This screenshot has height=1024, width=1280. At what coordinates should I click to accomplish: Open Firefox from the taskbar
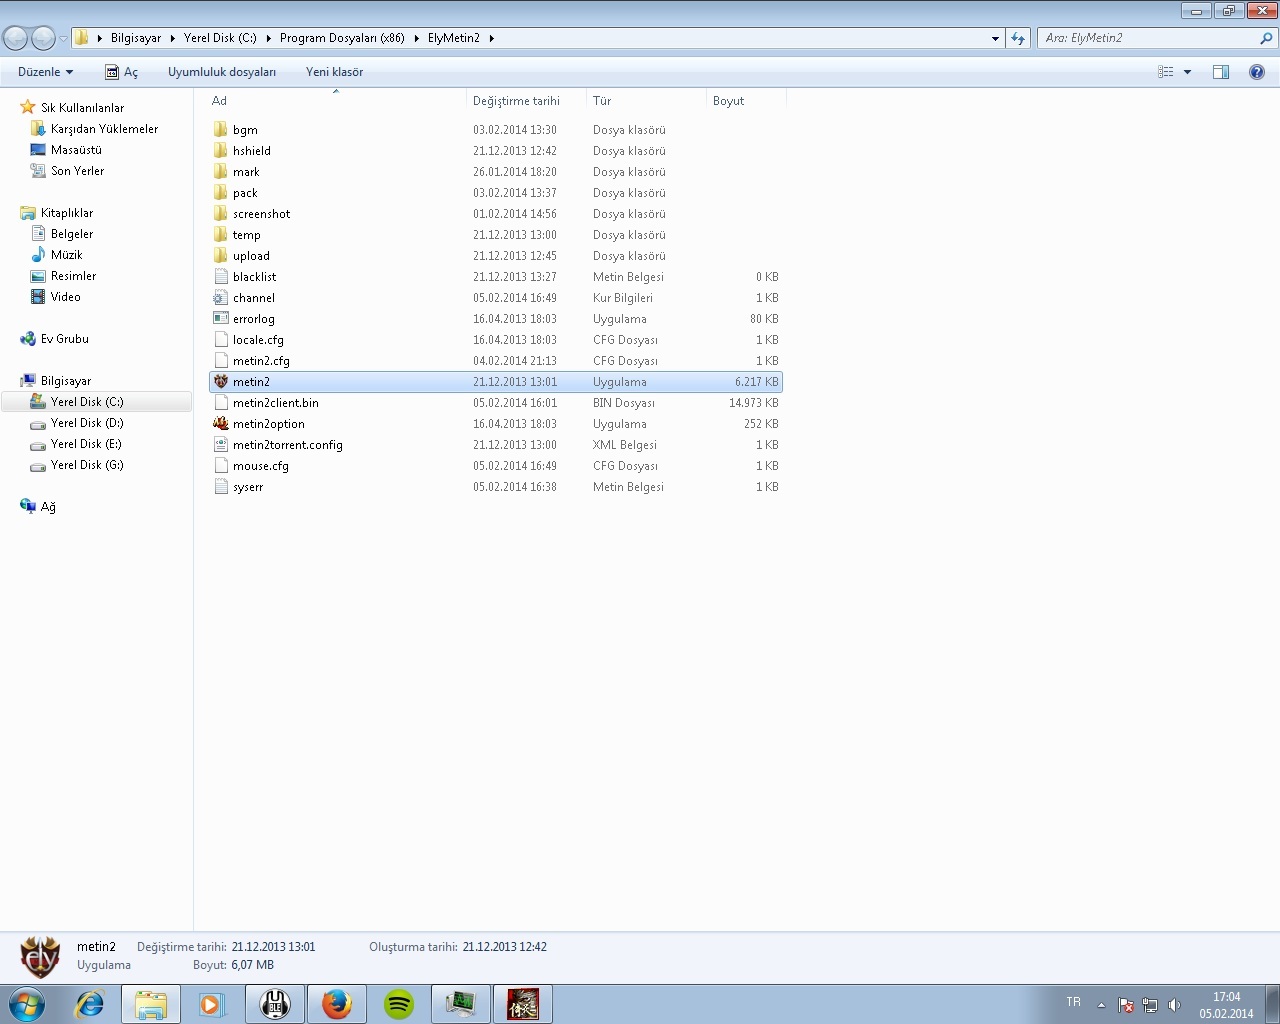click(337, 1004)
